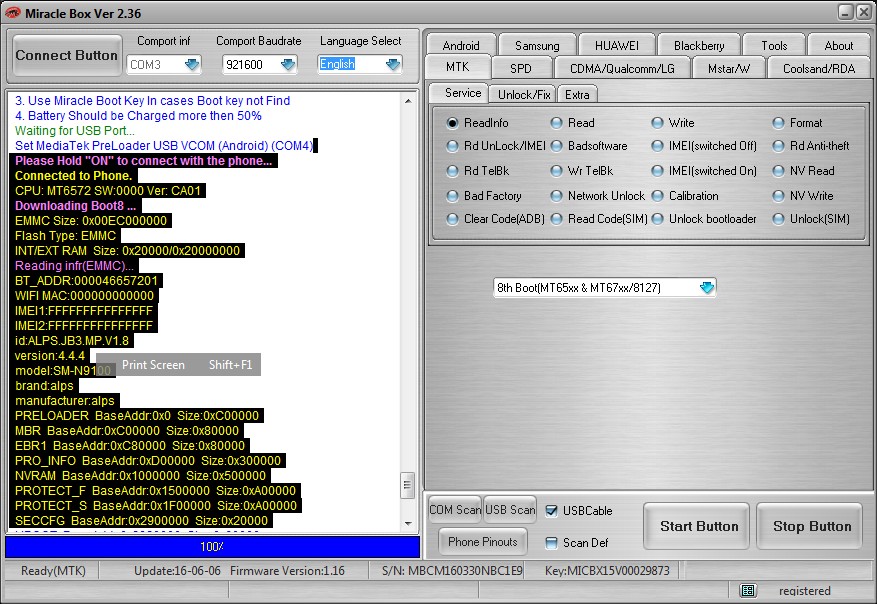
Task: Switch to the Extra sub-tab
Action: [x=577, y=95]
